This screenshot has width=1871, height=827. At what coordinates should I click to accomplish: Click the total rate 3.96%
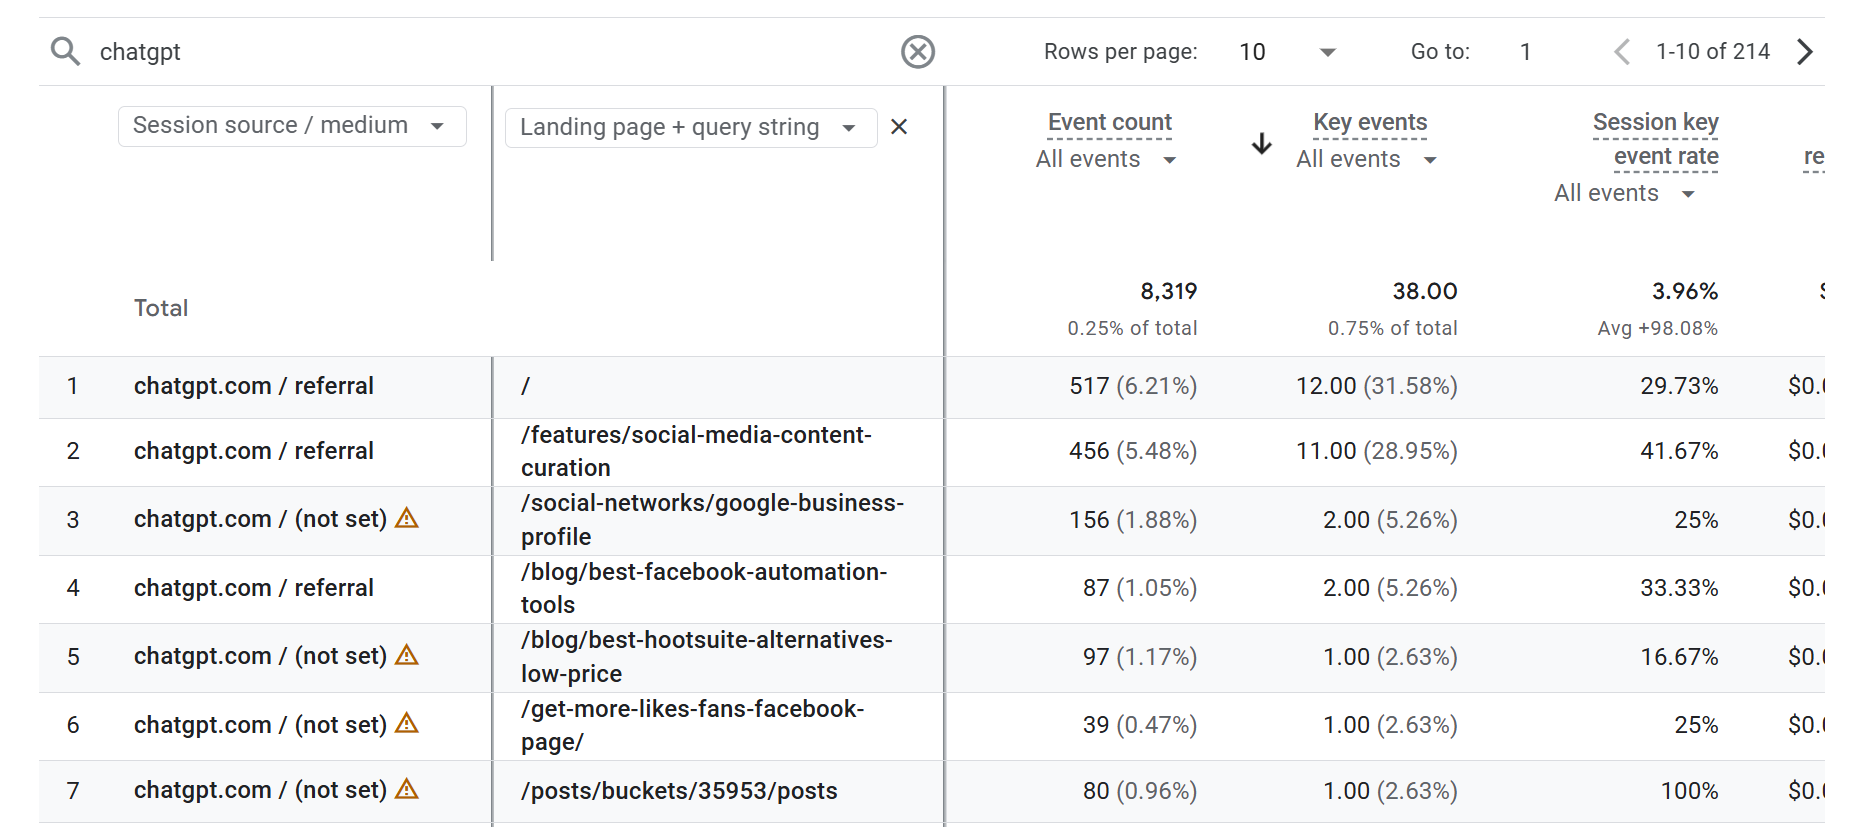point(1685,291)
